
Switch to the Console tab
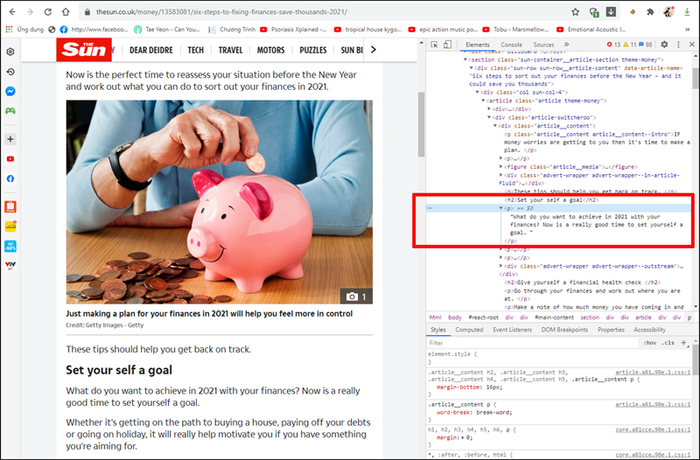click(x=511, y=45)
